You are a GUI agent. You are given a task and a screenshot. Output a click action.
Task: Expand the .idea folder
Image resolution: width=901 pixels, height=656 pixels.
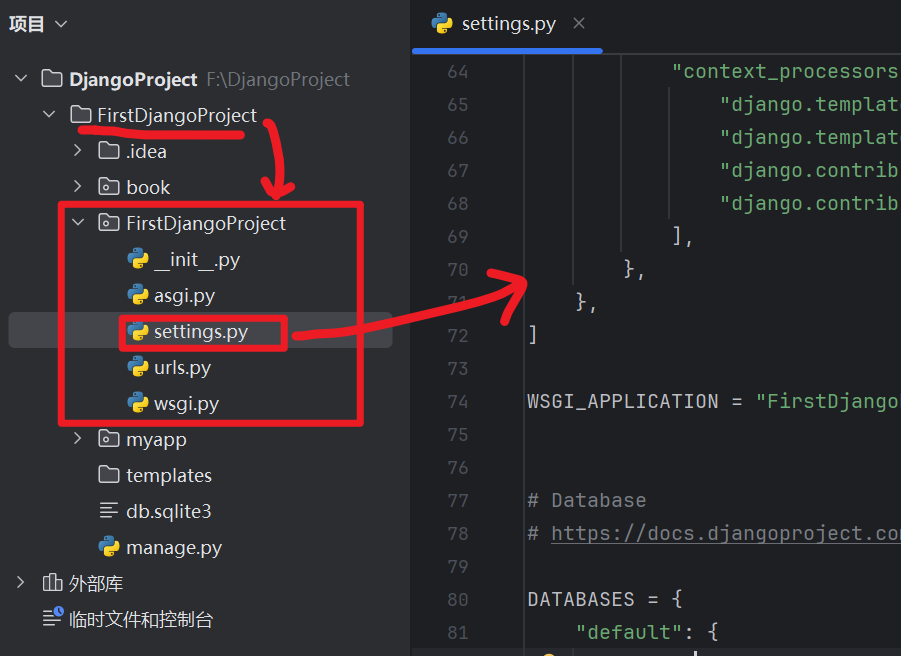coord(78,151)
